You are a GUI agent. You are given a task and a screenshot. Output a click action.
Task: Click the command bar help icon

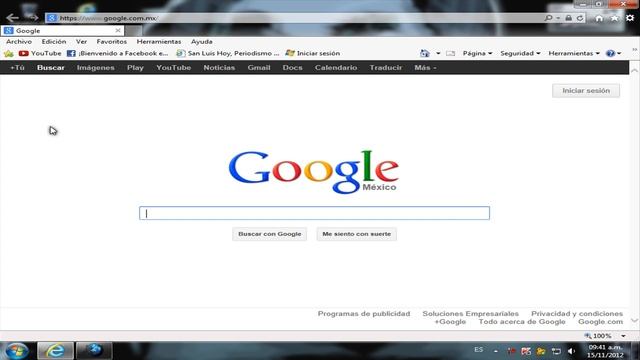(x=610, y=53)
